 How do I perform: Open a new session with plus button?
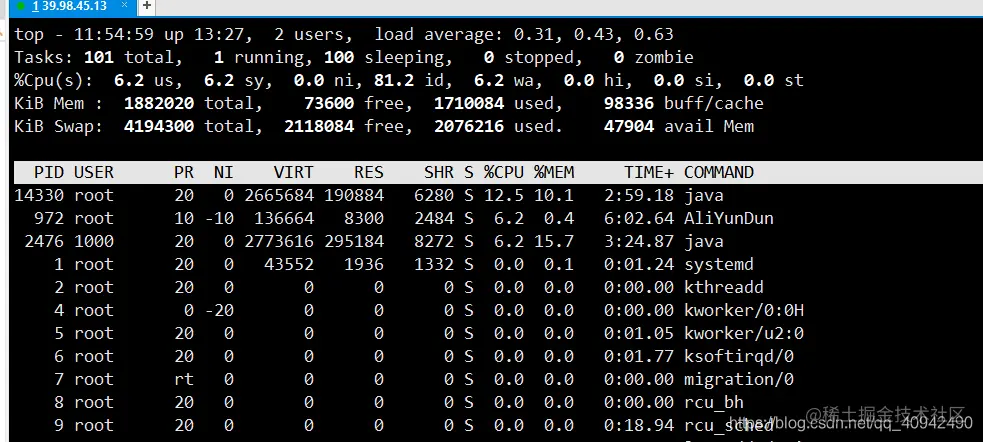[x=146, y=6]
